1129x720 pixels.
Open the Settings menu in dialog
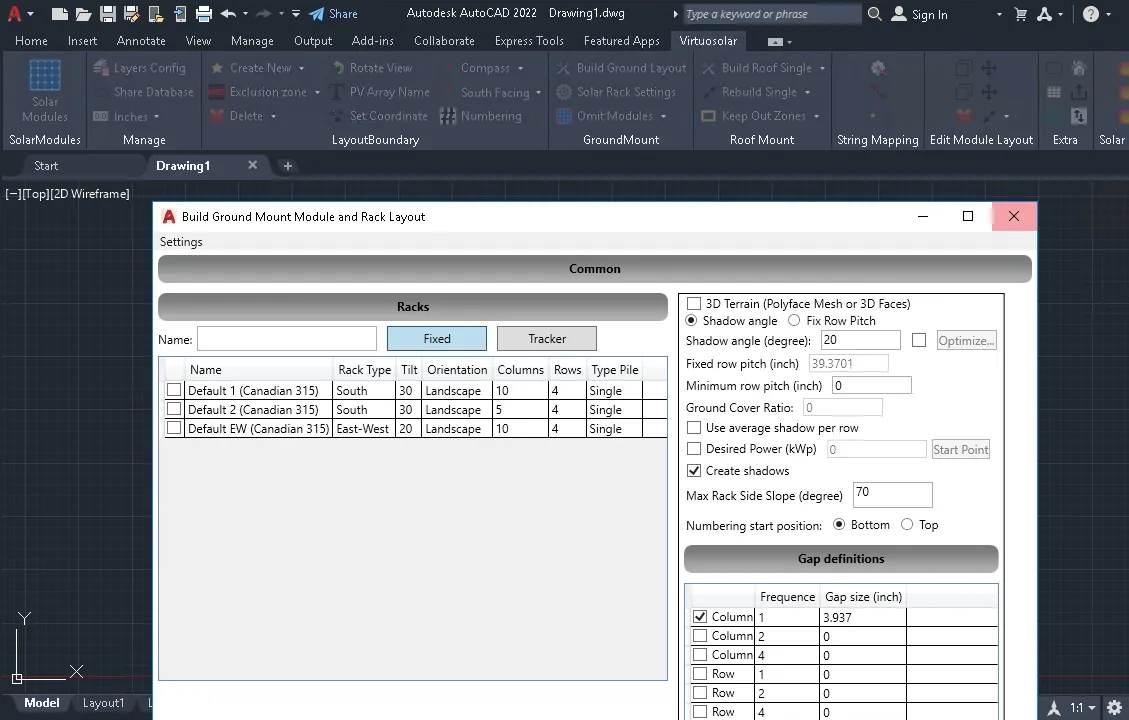point(181,242)
